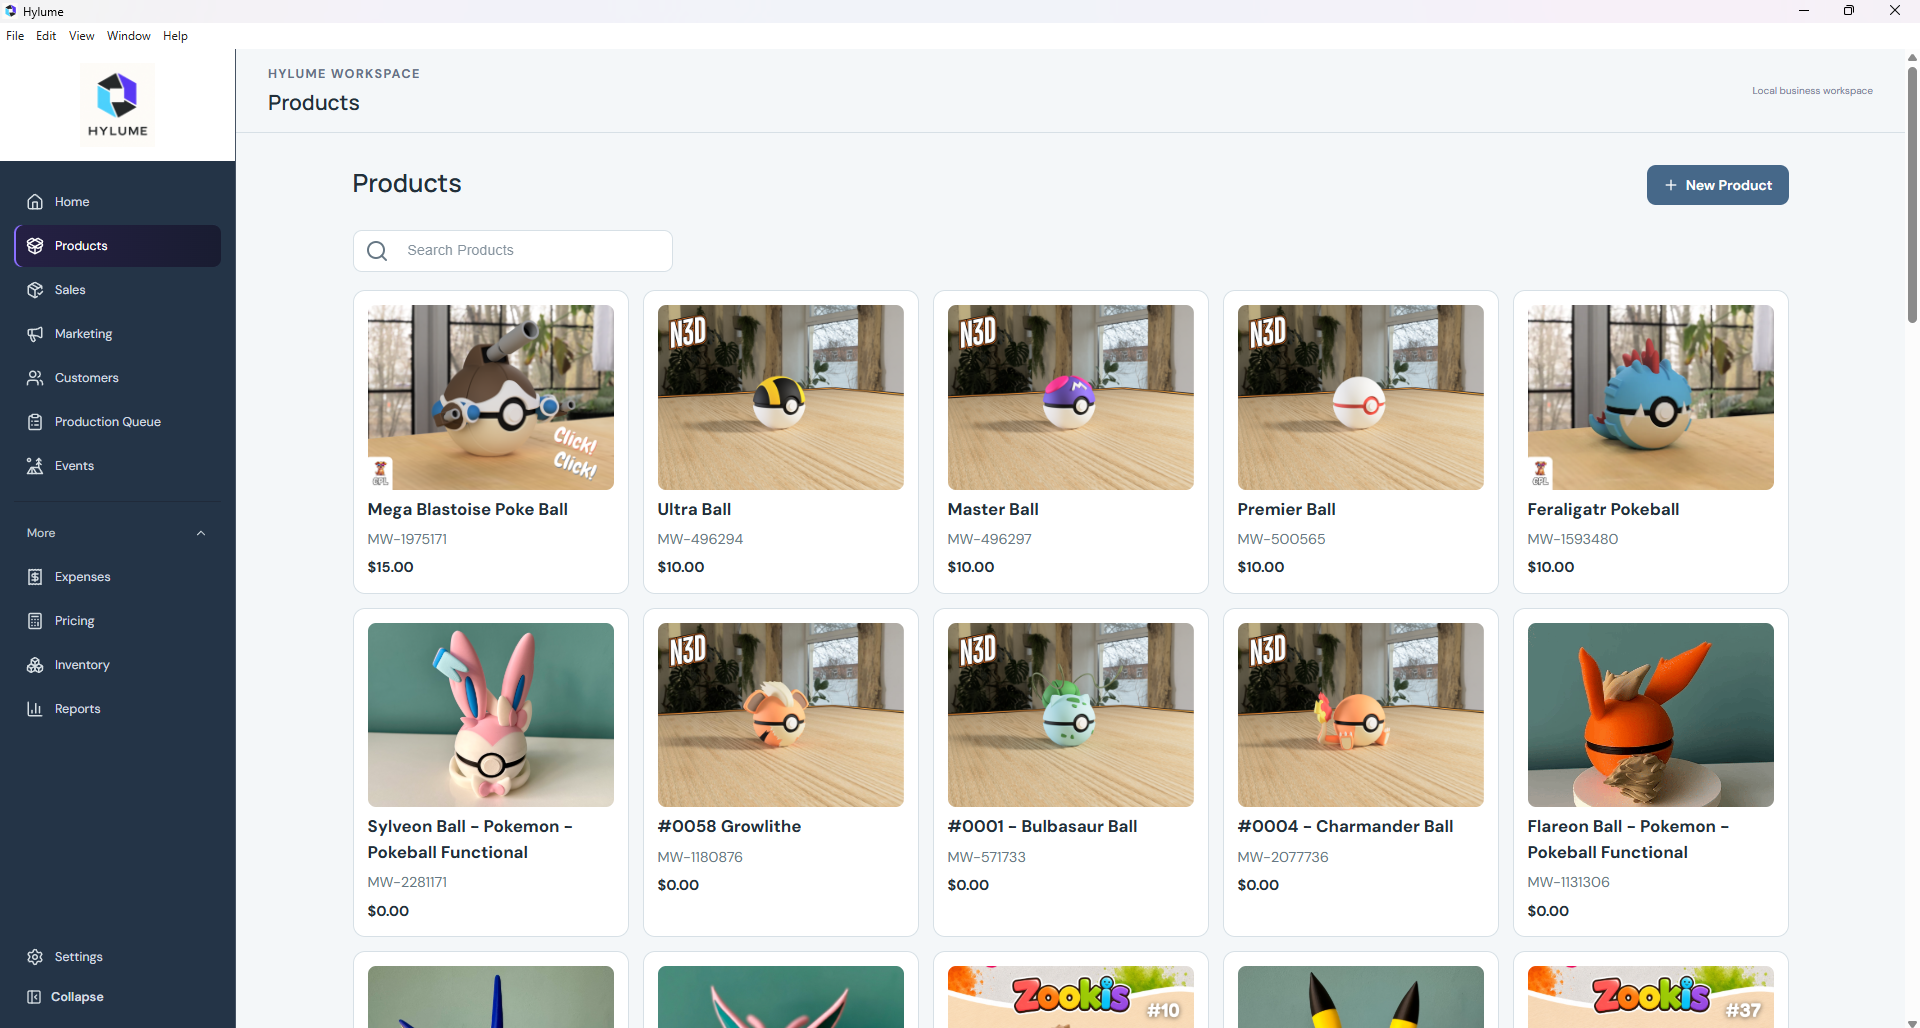This screenshot has height=1028, width=1920.
Task: Click the #0001 - Bulbasaur Ball title
Action: pos(1042,827)
